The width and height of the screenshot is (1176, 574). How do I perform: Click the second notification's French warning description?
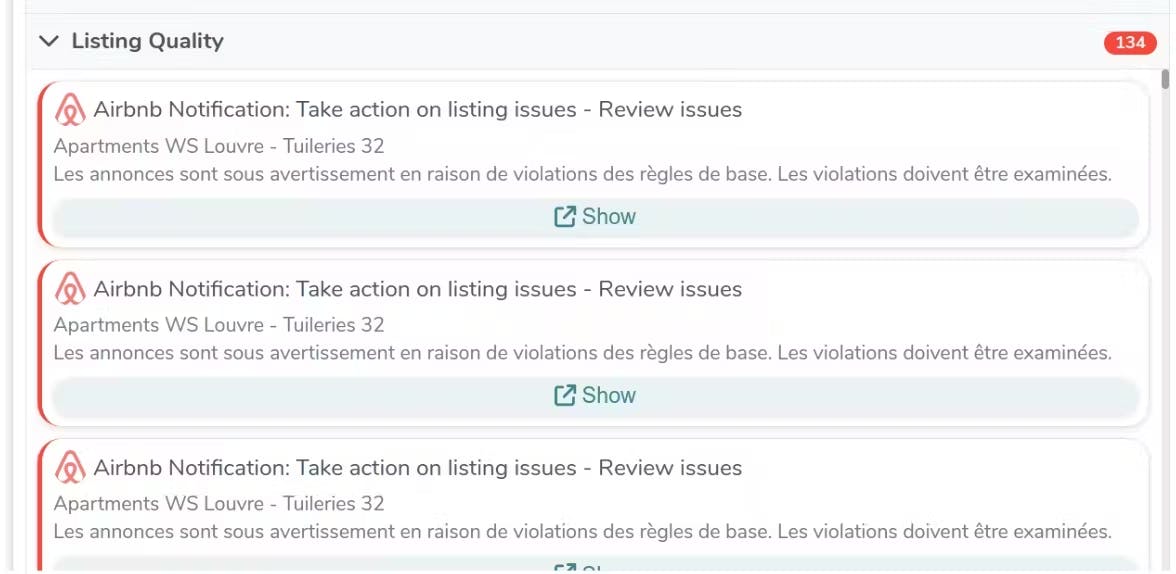582,353
